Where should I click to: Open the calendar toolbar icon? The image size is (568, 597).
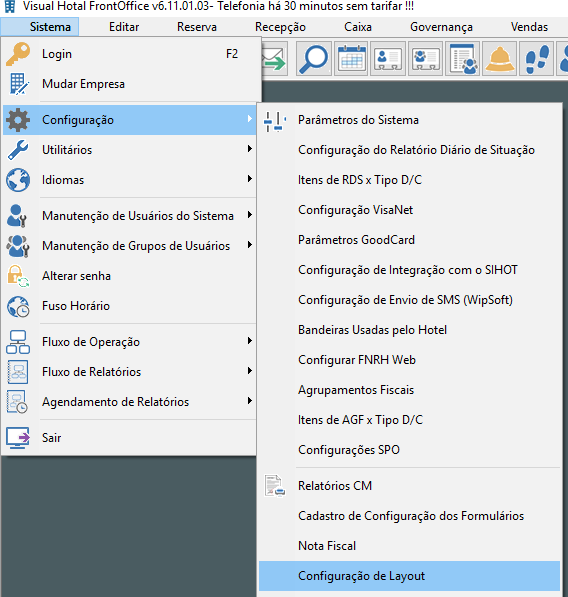point(351,59)
